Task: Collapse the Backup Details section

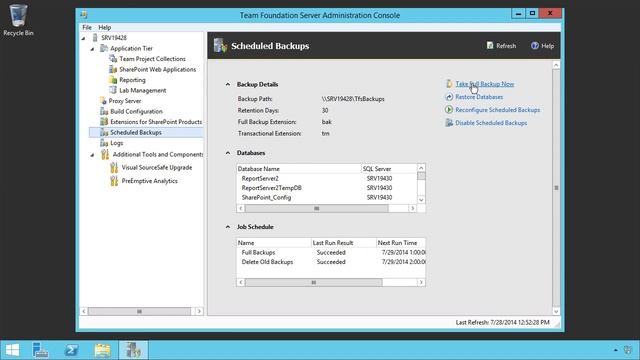Action: (228, 84)
